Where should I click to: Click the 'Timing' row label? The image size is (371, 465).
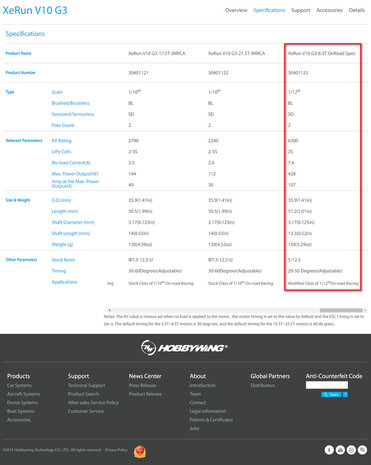click(59, 271)
